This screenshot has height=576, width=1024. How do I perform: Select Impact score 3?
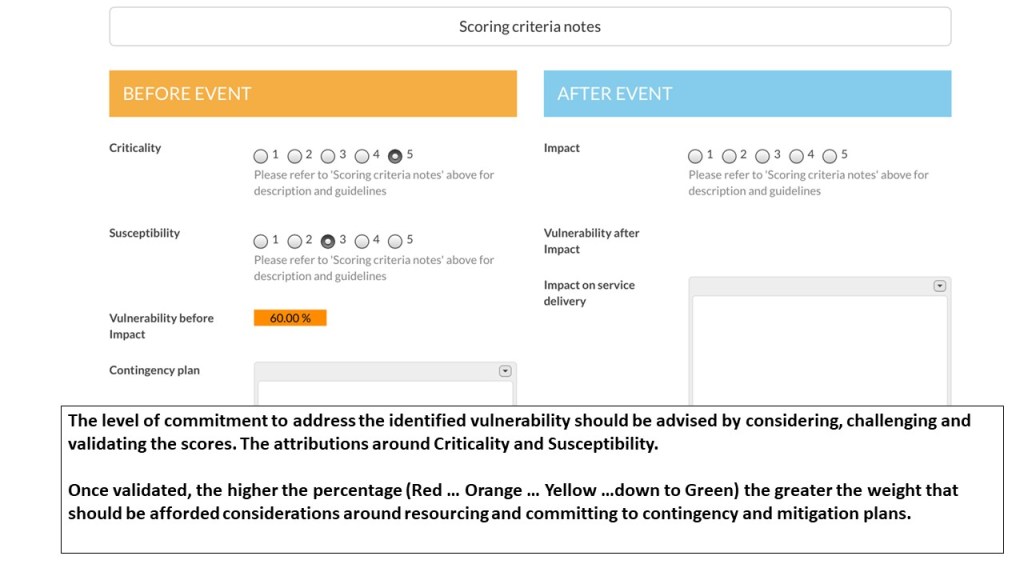pos(763,156)
